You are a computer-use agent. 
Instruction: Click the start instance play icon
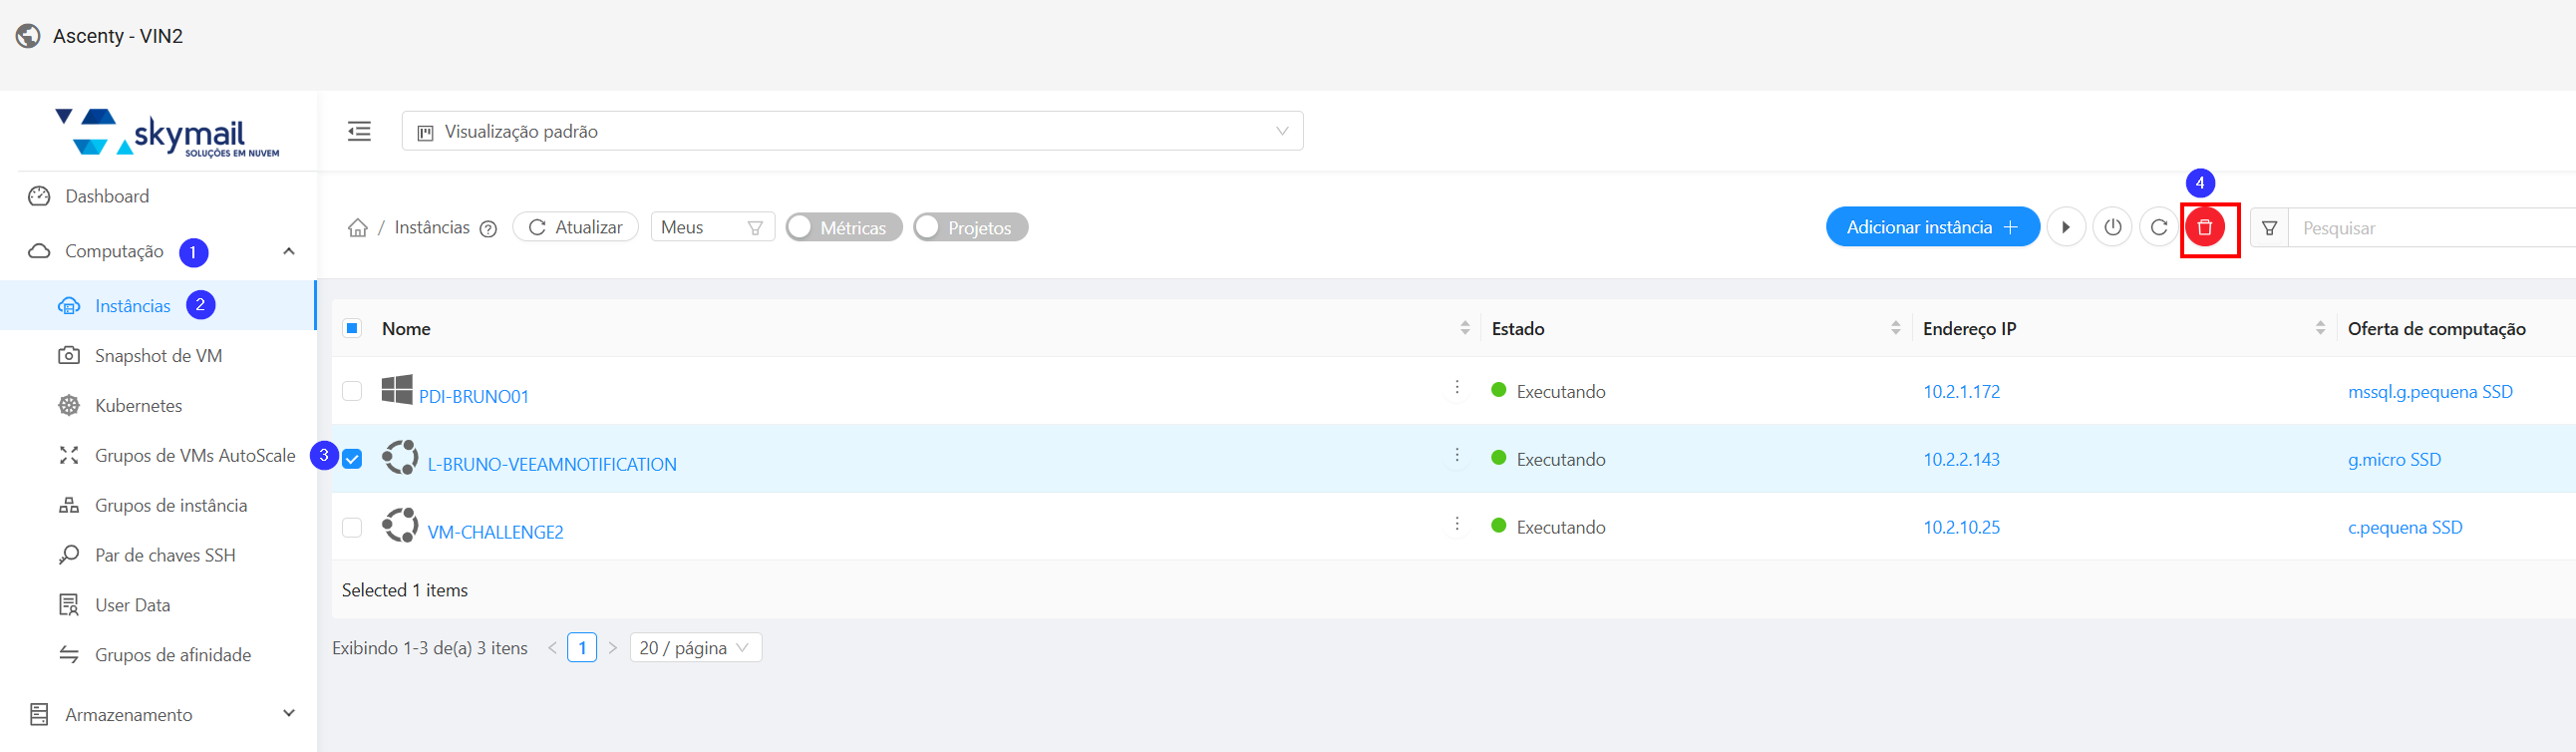pyautogui.click(x=2065, y=228)
